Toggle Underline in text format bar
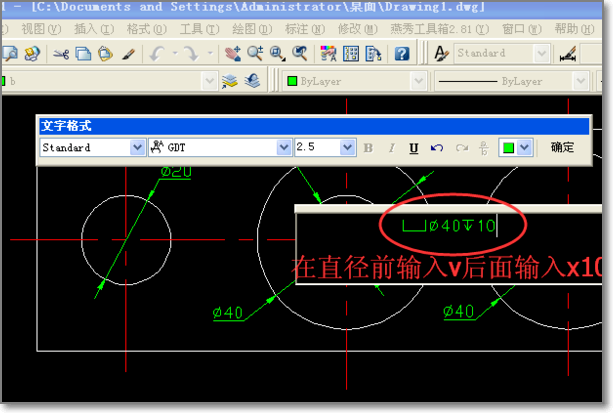The height and width of the screenshot is (413, 613). tap(414, 148)
